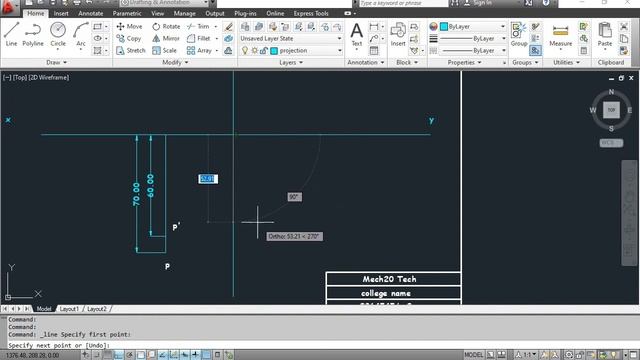Expand the Modify panel
640x360 pixels.
point(176,62)
